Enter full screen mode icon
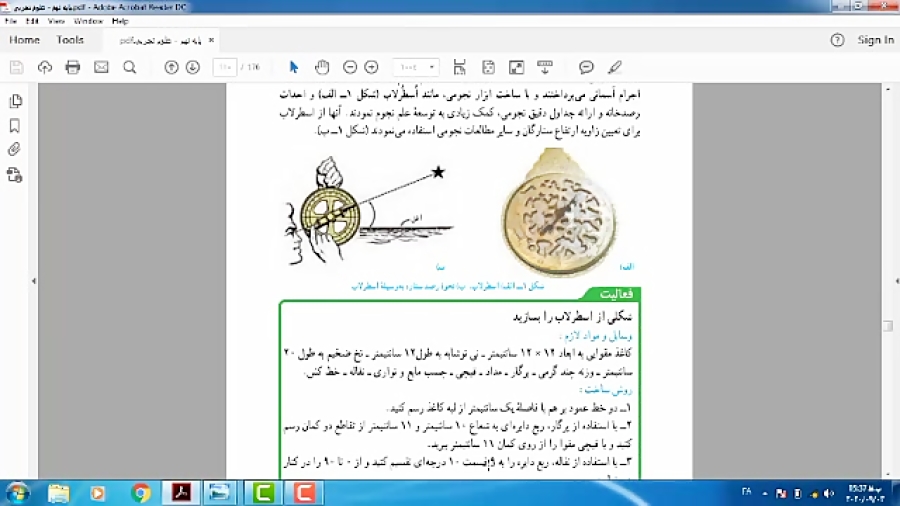 (x=516, y=67)
